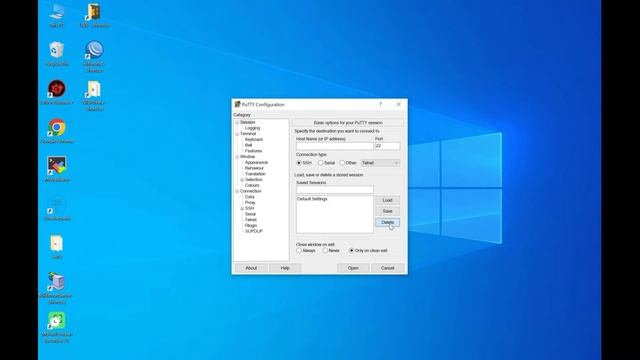Image resolution: width=640 pixels, height=360 pixels.
Task: Open Behaviour settings category
Action: point(254,168)
